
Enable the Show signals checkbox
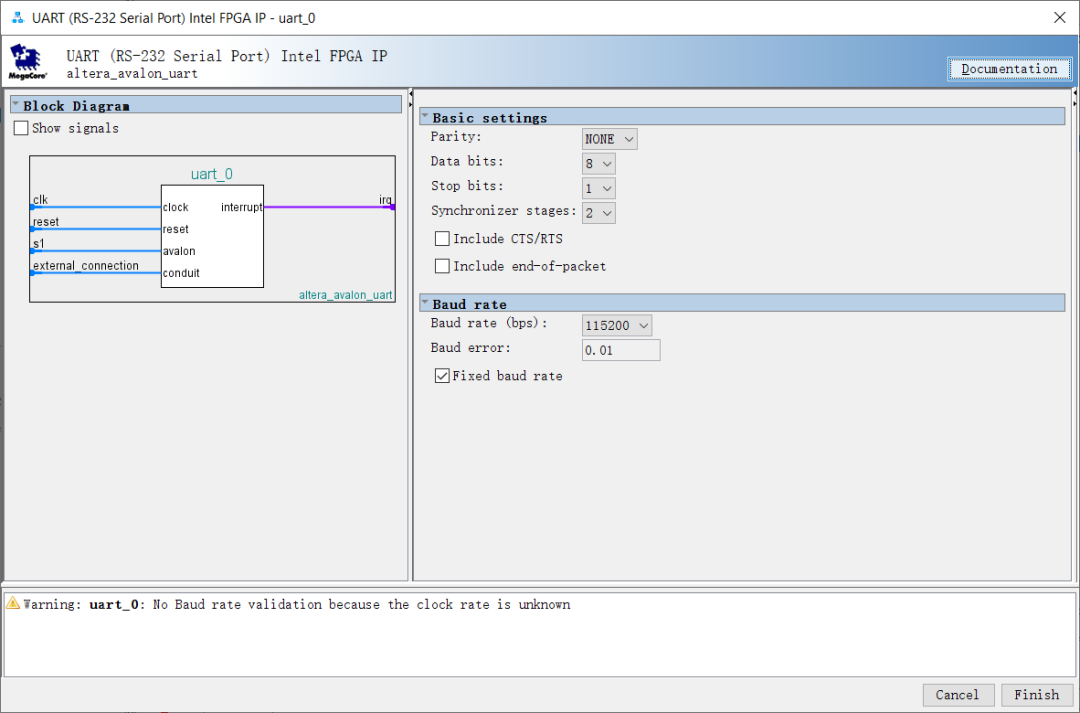point(21,128)
